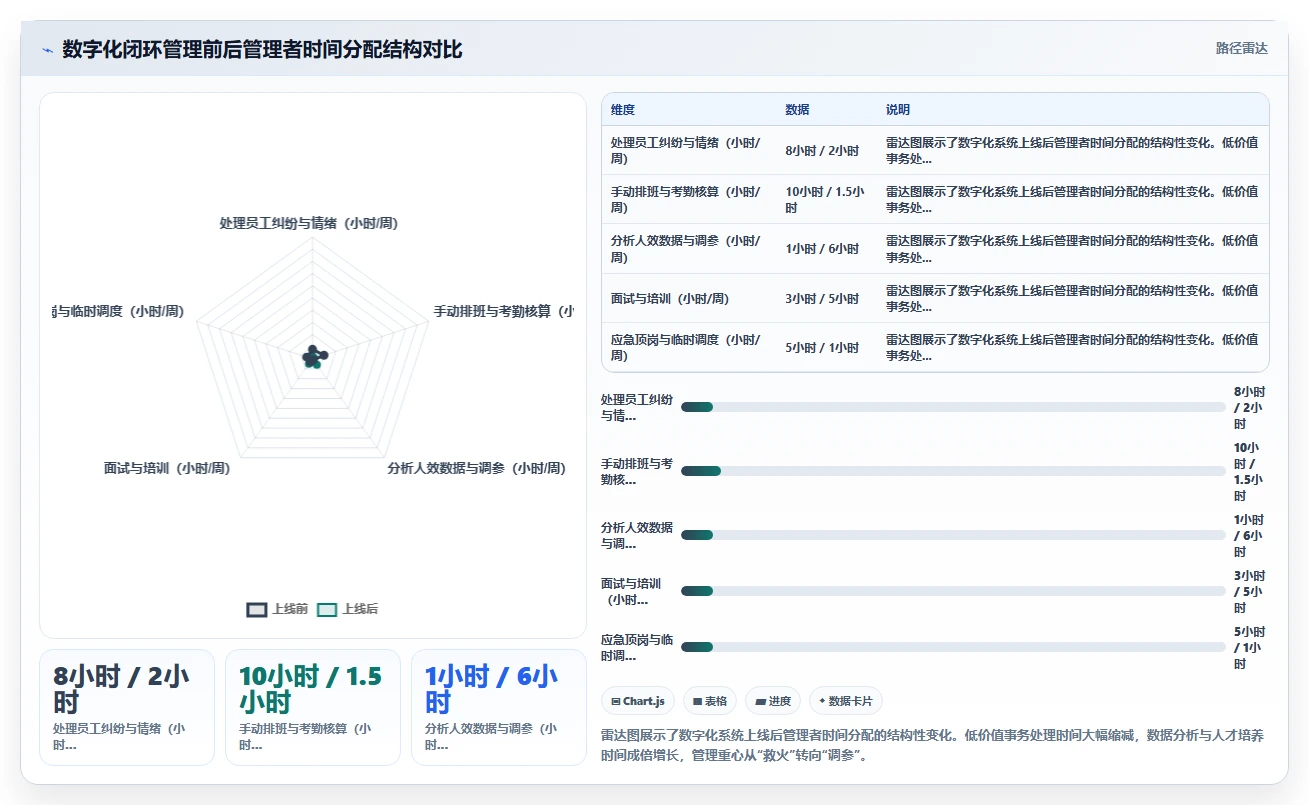
Task: Click the summary paragraph below the tags
Action: coord(932,745)
